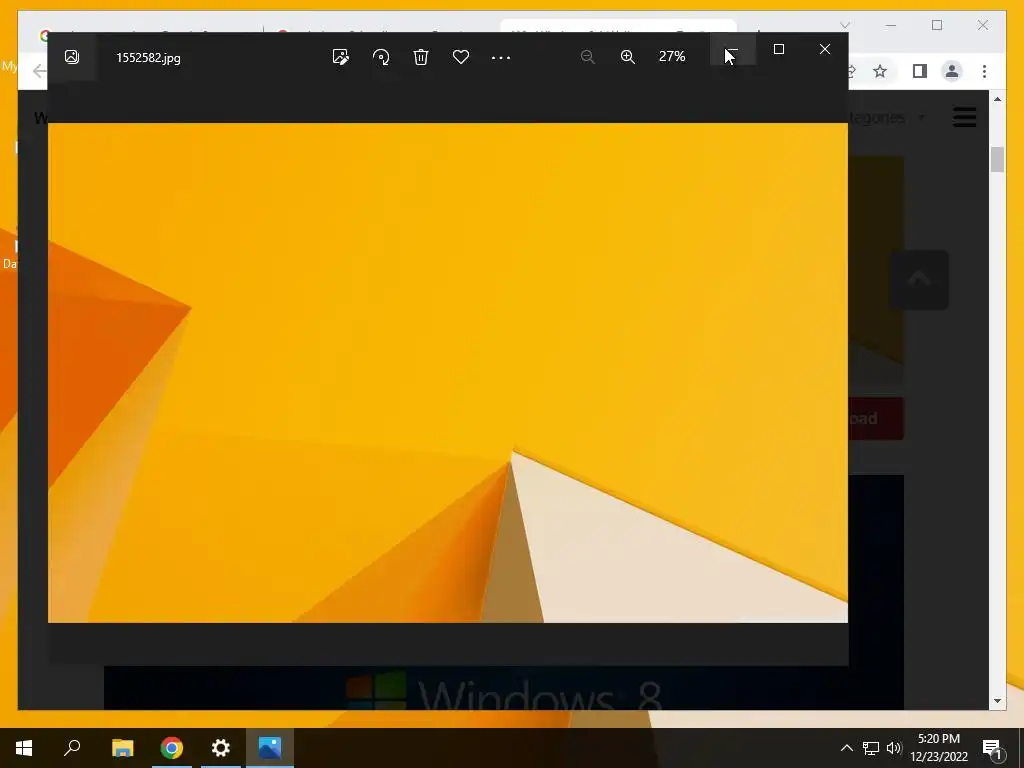Open See more three-dot menu in Photos

point(501,57)
